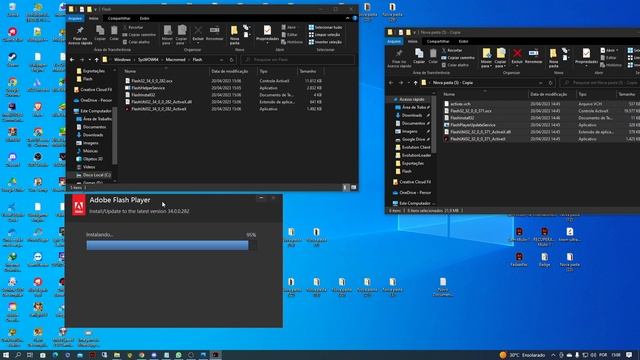Open address history dropdown in Nova pasta window
Image resolution: width=640 pixels, height=360 pixels.
pos(541,83)
